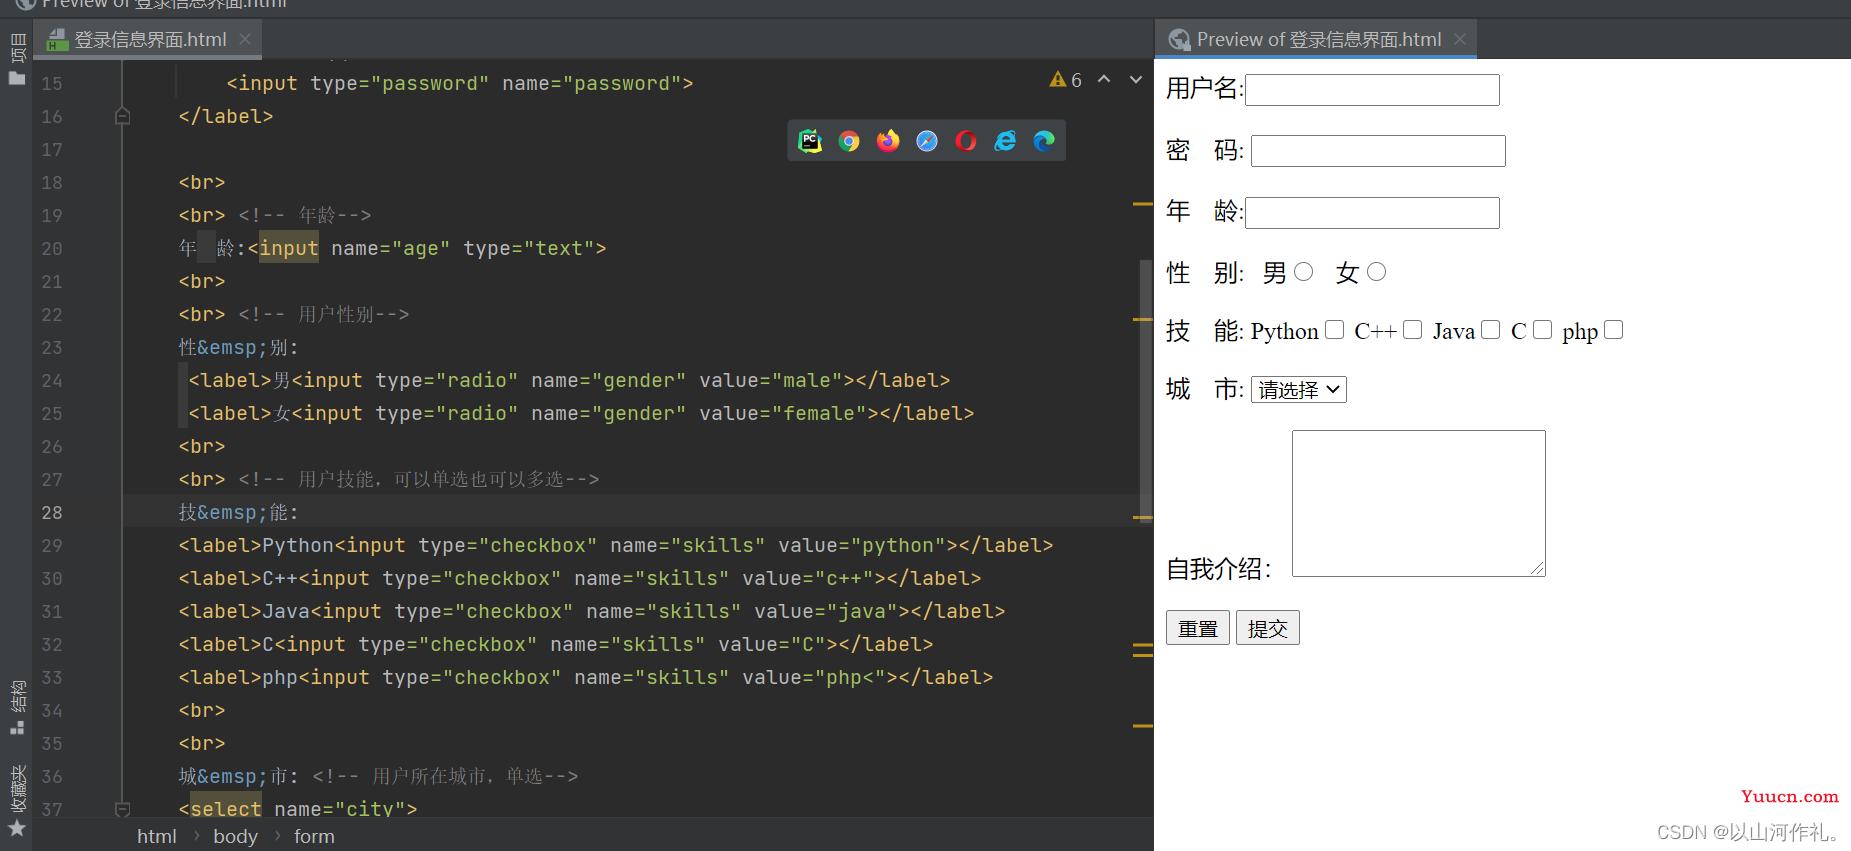This screenshot has height=851, width=1851.
Task: Open page in Firefox browser icon
Action: pyautogui.click(x=888, y=141)
